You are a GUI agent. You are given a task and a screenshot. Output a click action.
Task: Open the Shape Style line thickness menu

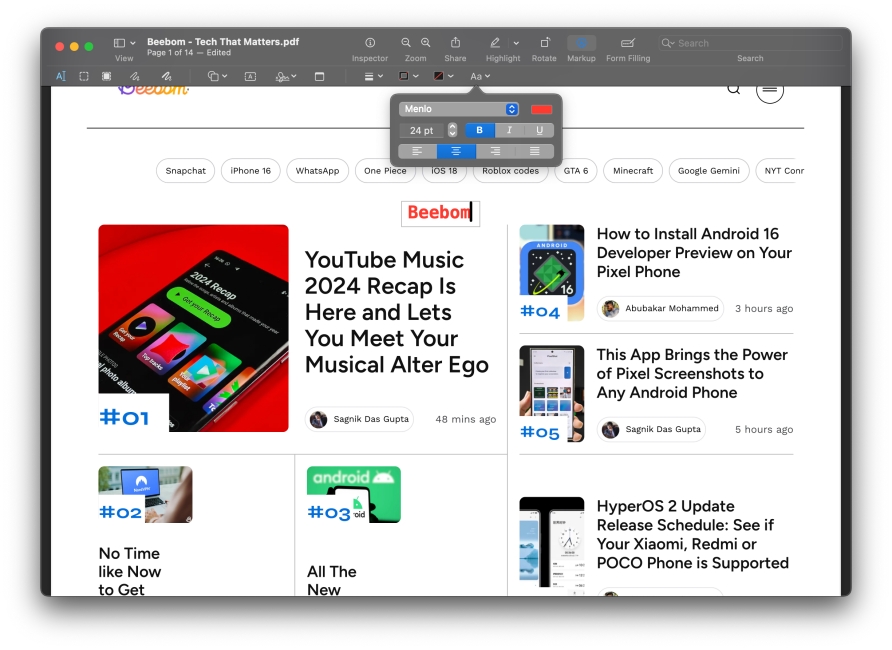373,76
